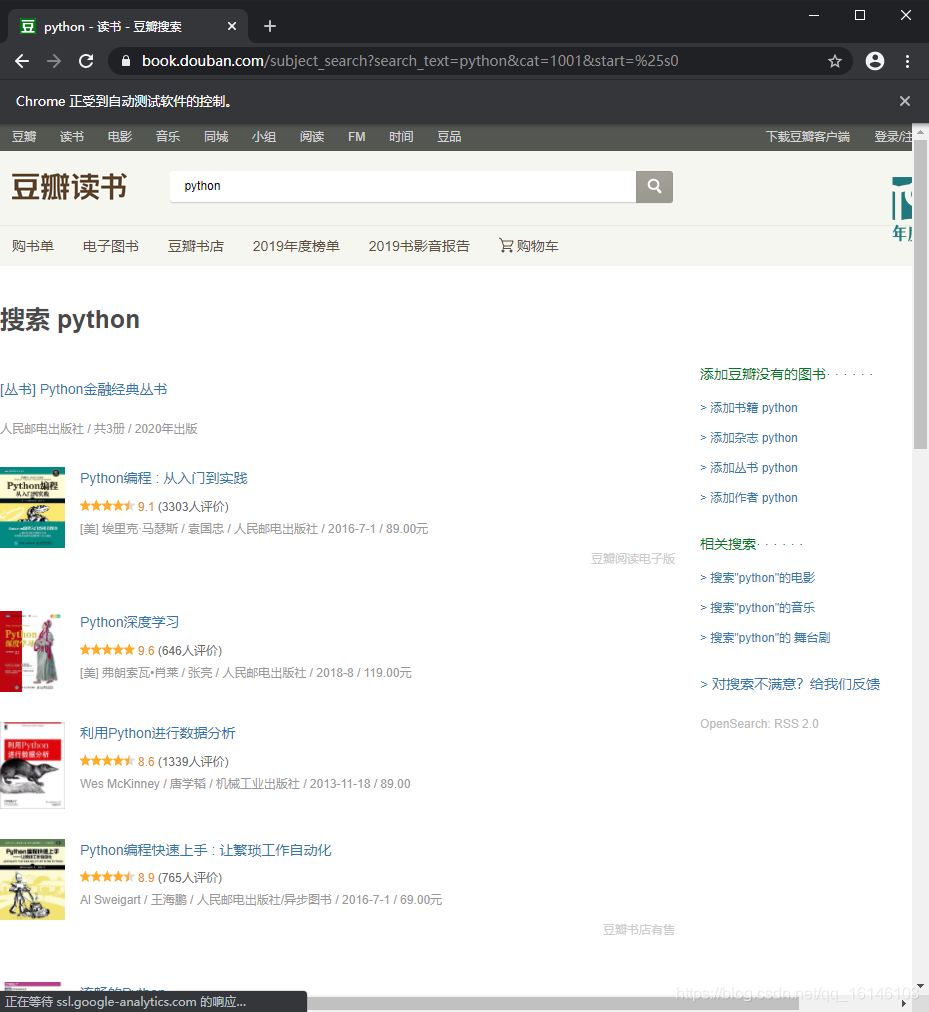The height and width of the screenshot is (1012, 929).
Task: Open 阅读 in top navigation
Action: [312, 137]
